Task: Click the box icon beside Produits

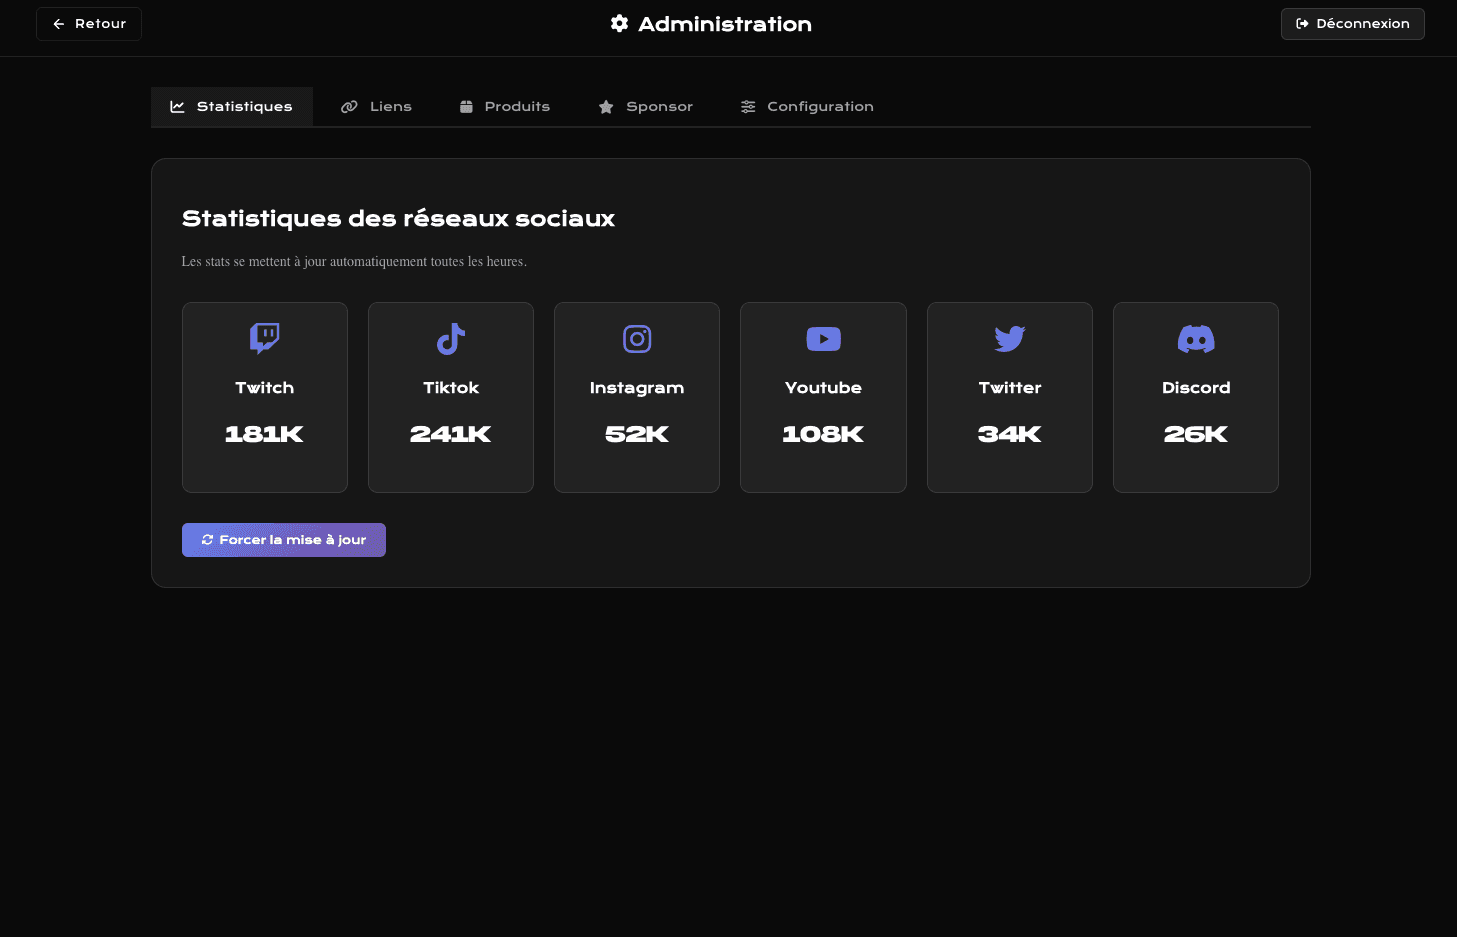Action: click(x=466, y=106)
